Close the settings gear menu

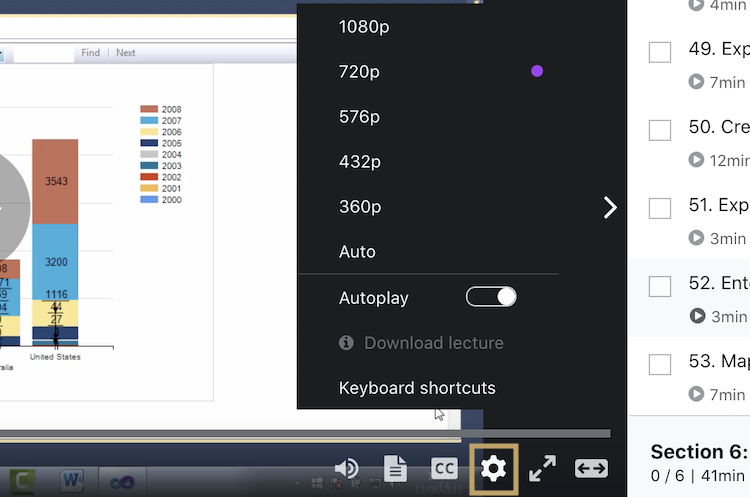pyautogui.click(x=493, y=468)
